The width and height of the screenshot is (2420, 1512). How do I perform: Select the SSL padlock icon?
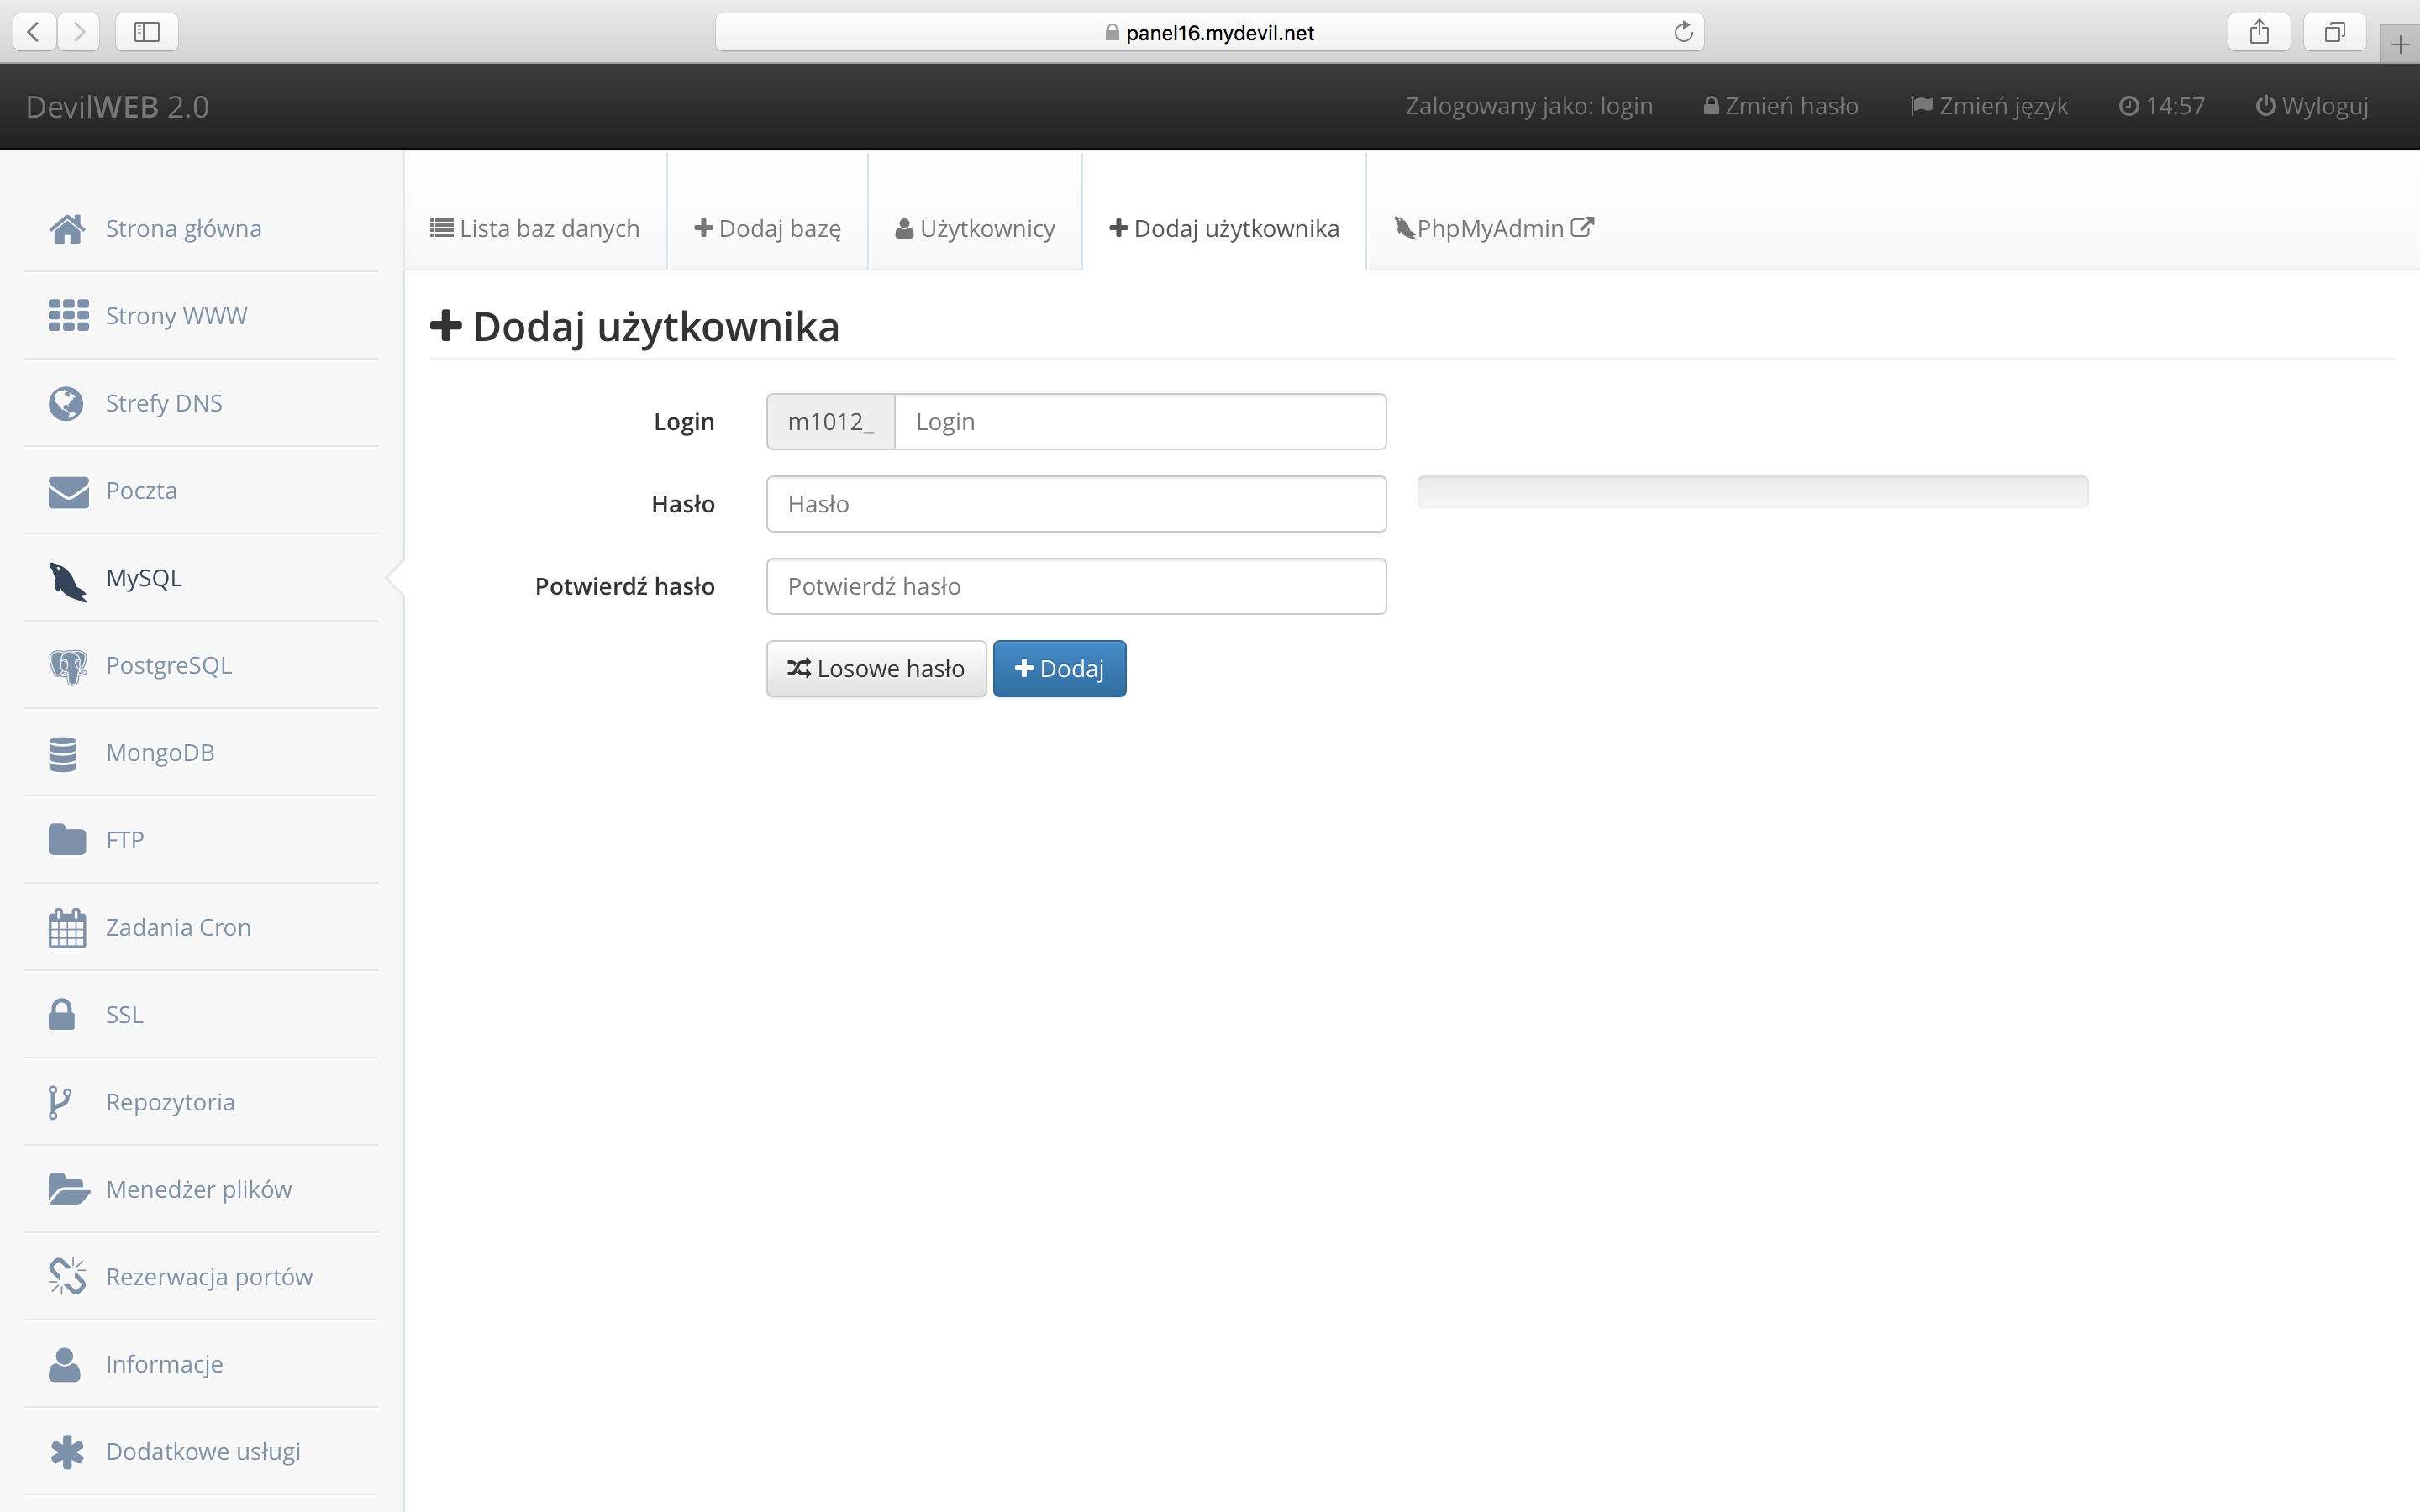click(x=60, y=1014)
